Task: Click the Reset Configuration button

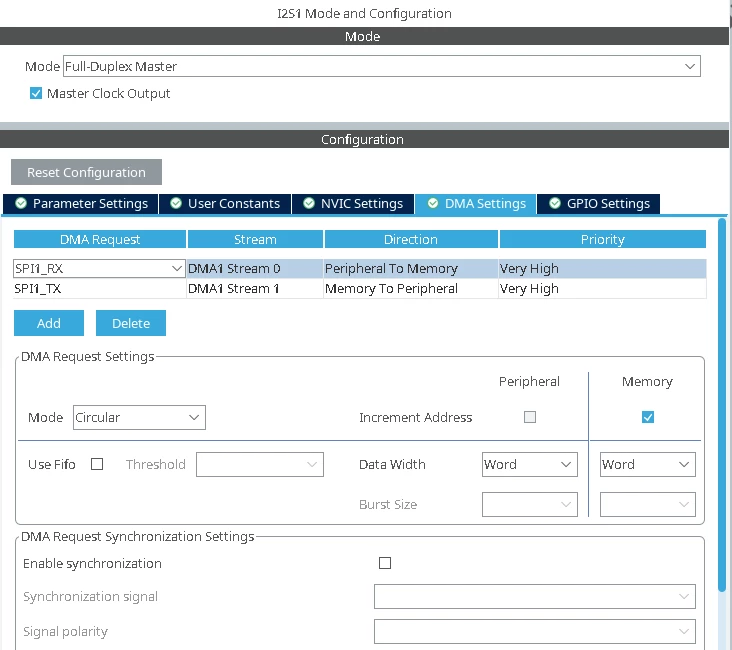Action: tap(86, 172)
